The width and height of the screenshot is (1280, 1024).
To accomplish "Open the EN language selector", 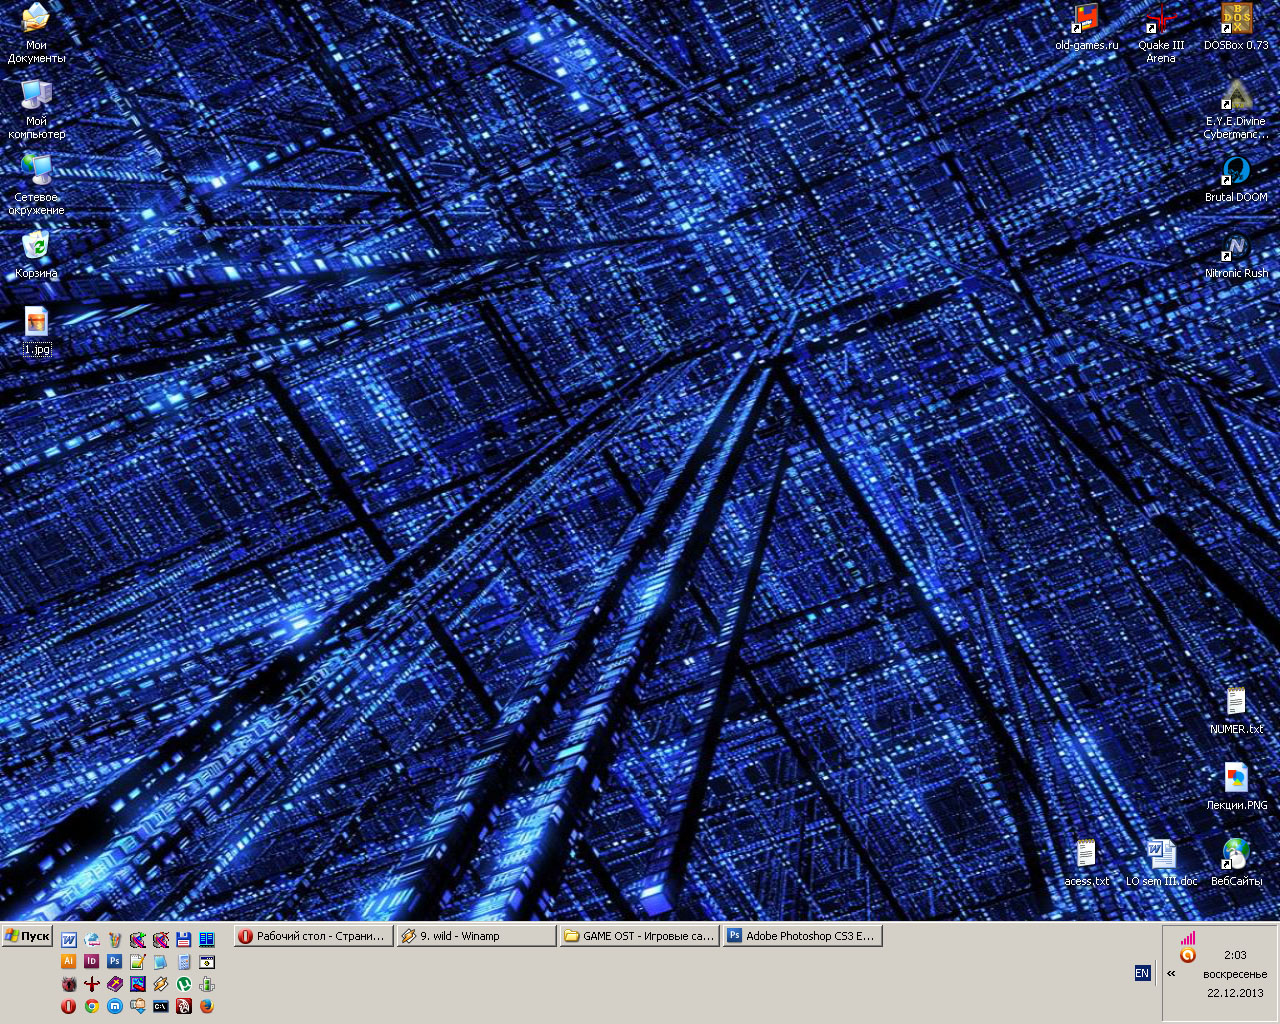I will (x=1142, y=973).
